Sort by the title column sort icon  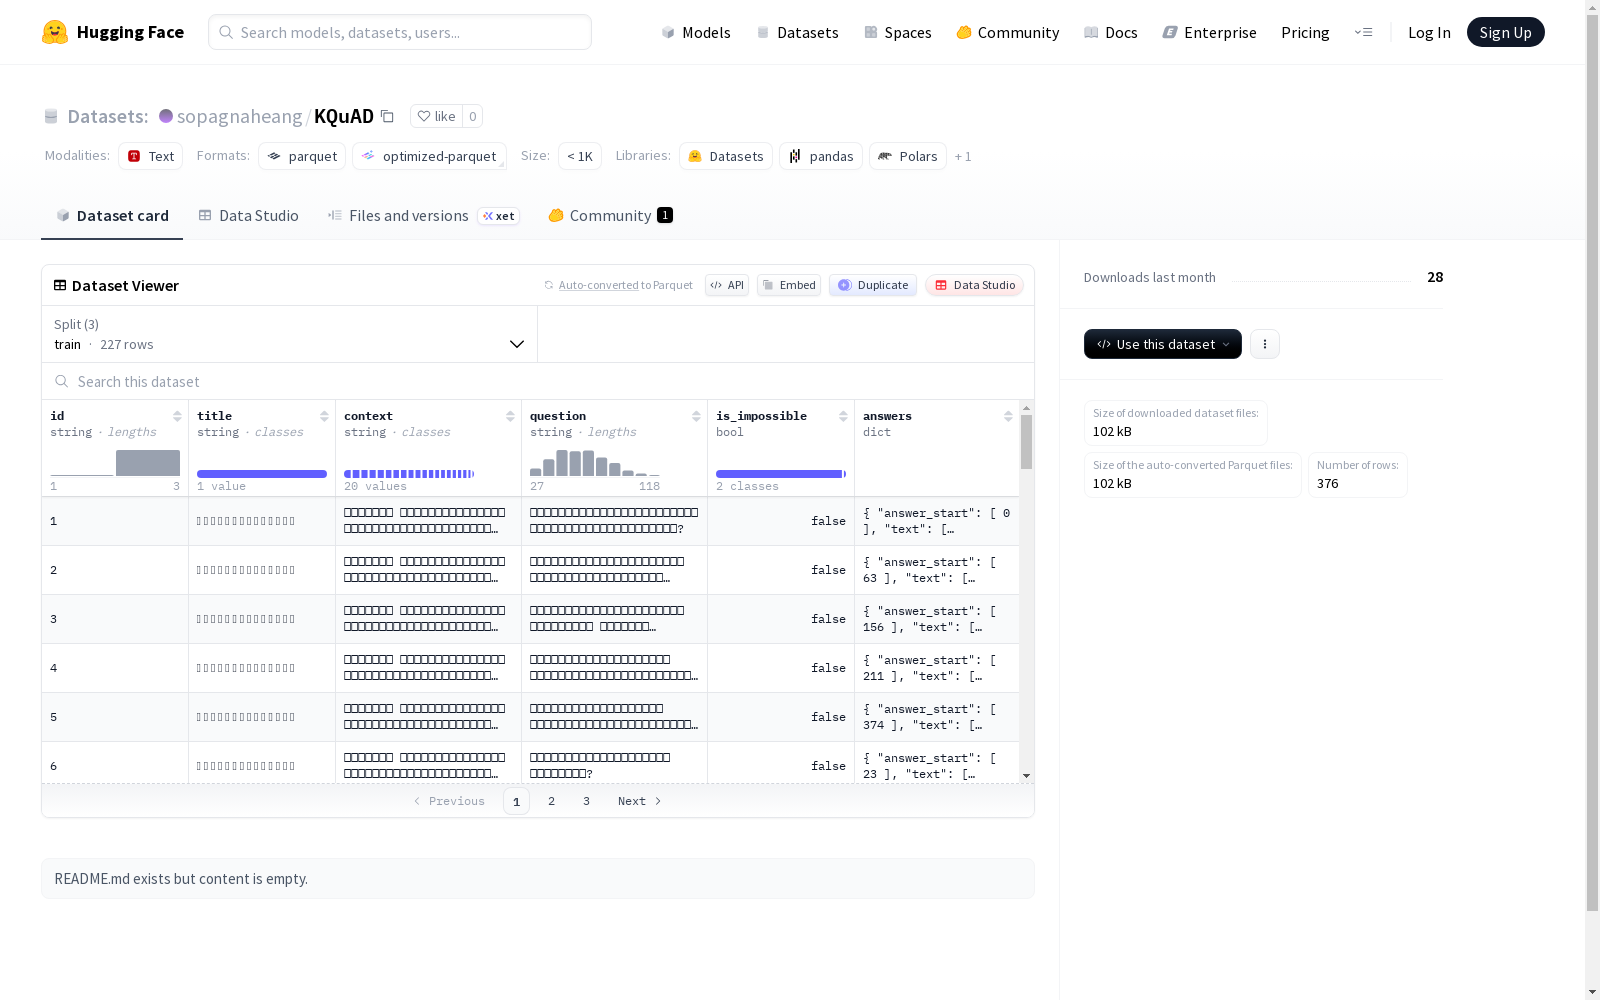tap(324, 416)
